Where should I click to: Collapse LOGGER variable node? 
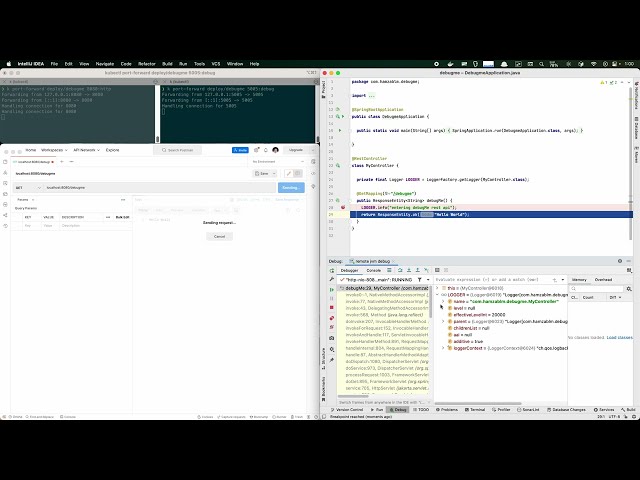(437, 295)
